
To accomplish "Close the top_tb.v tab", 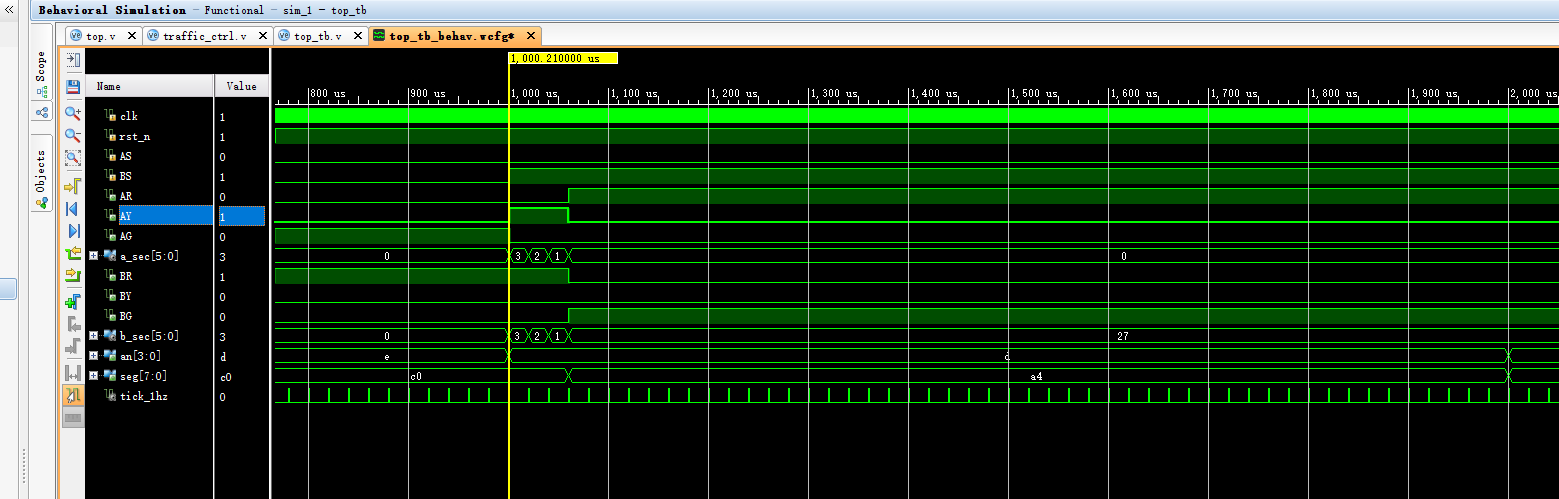I will (x=360, y=36).
